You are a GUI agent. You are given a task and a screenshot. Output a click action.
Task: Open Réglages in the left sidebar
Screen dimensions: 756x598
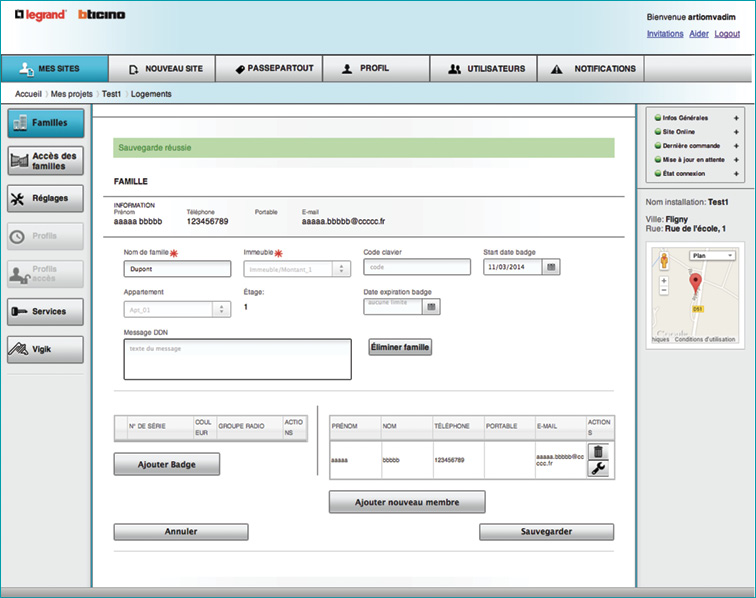coord(45,199)
